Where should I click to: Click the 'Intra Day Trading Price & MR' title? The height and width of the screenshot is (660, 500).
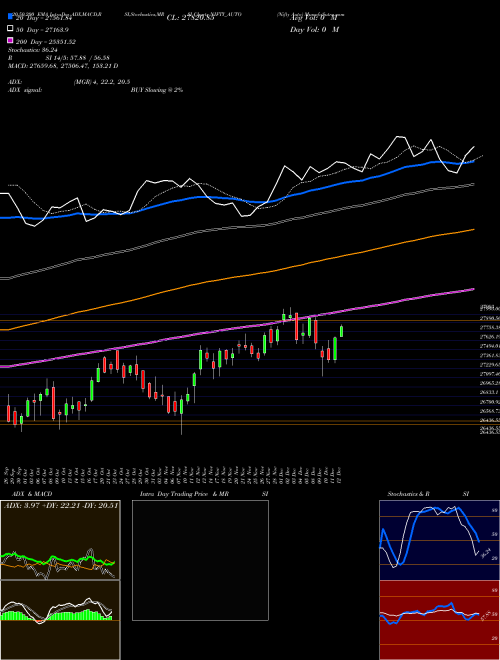184,494
